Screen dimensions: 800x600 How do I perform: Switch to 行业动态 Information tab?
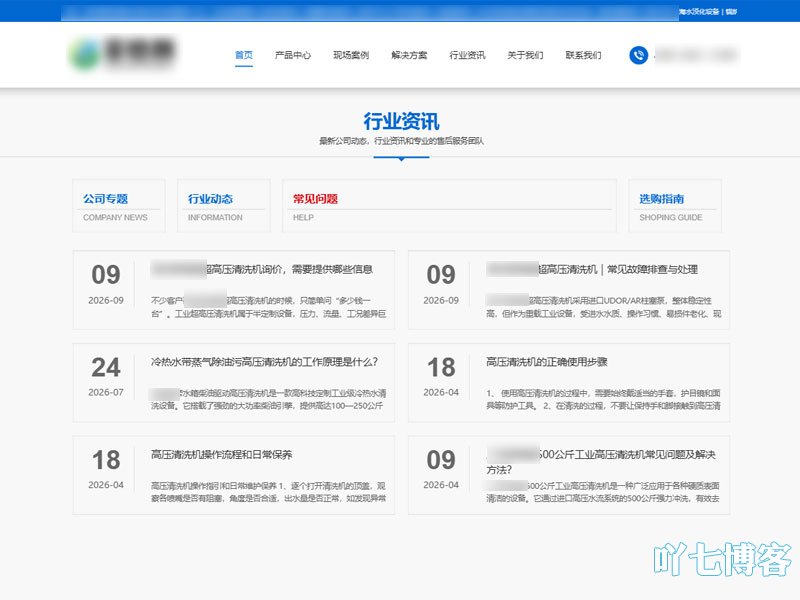point(223,206)
